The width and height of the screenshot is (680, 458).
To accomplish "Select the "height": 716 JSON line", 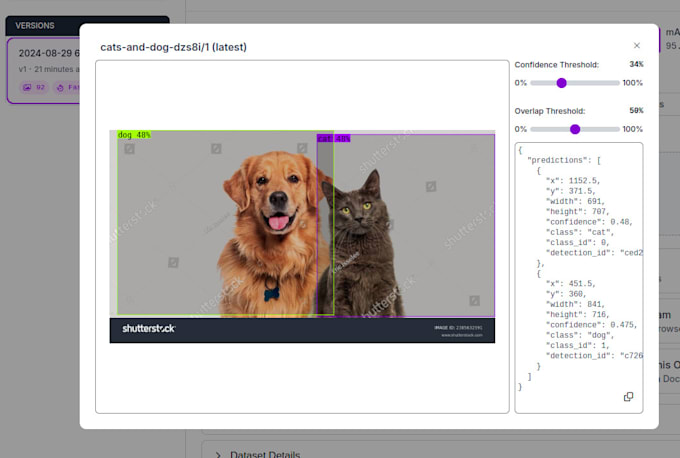I will 578,314.
